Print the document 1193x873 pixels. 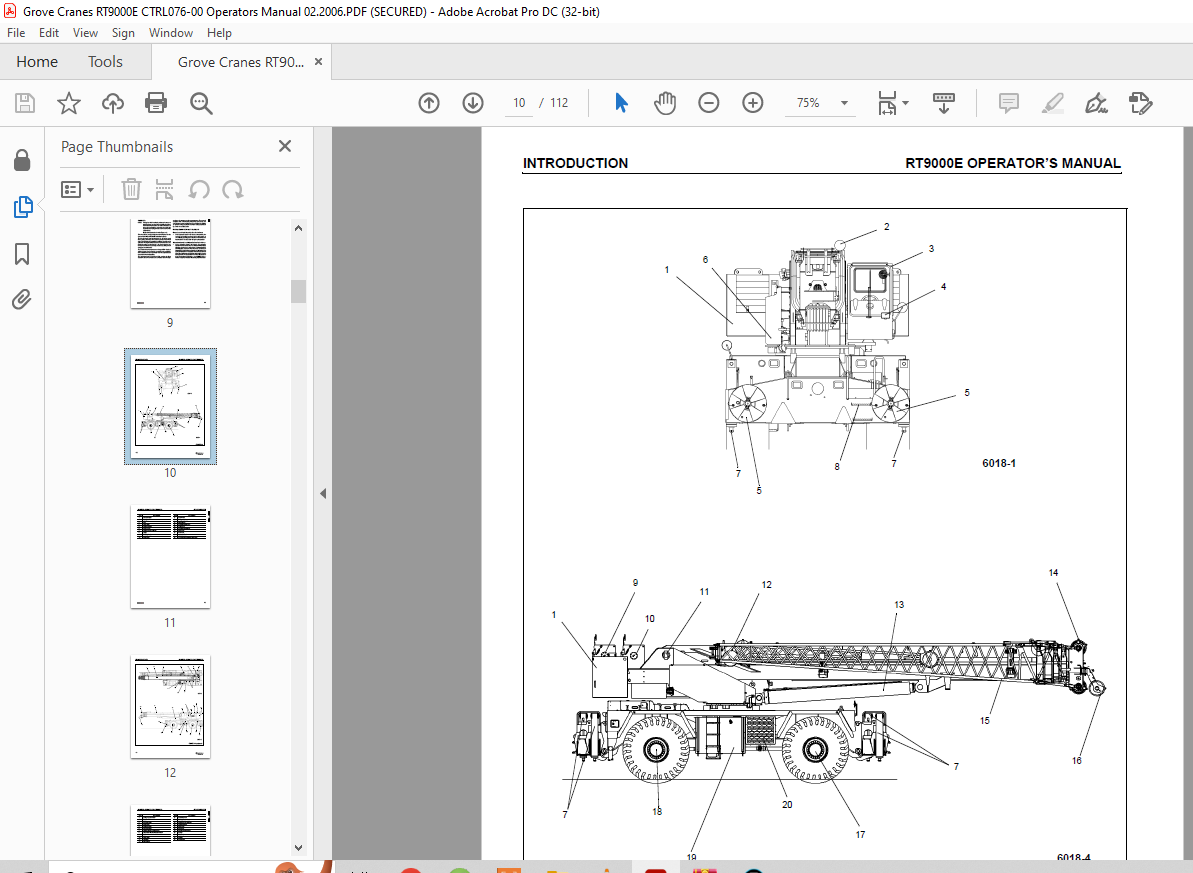156,103
